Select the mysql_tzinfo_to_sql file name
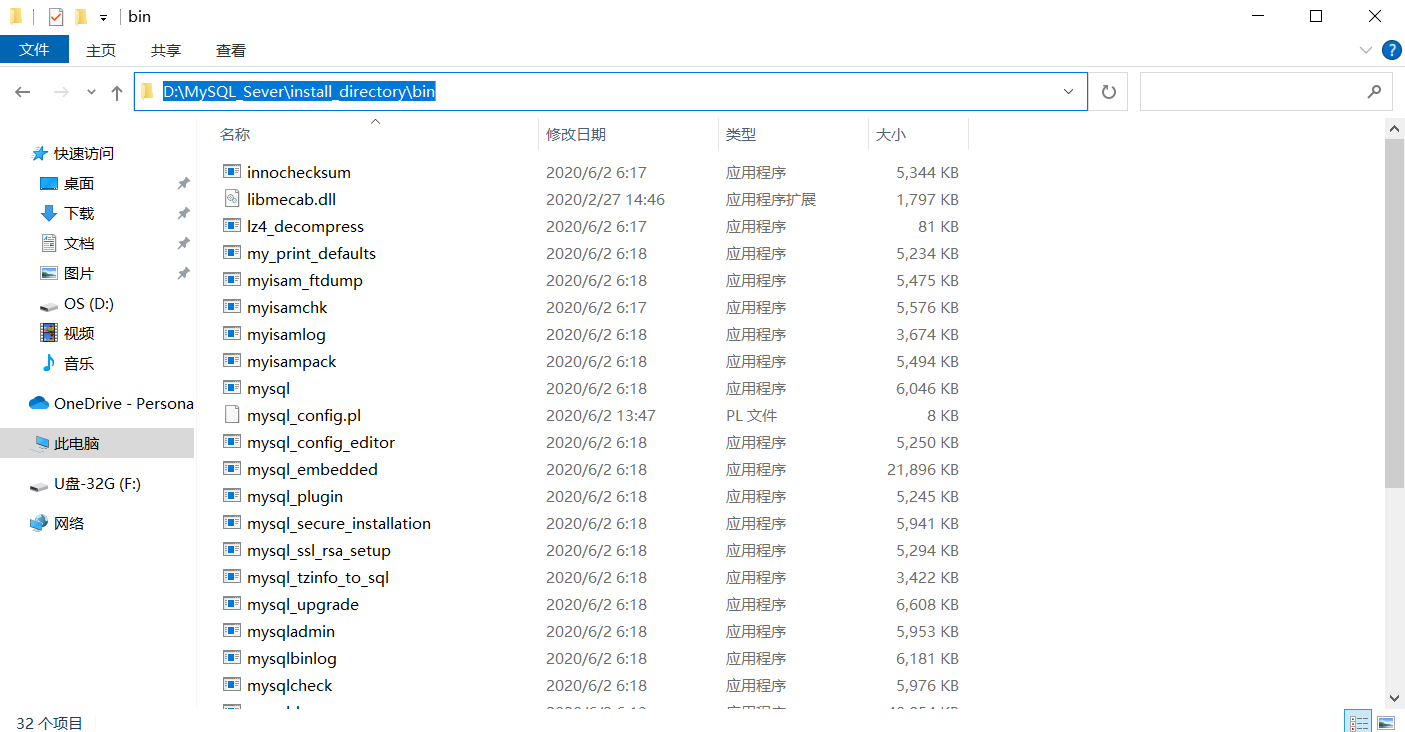 [x=318, y=577]
